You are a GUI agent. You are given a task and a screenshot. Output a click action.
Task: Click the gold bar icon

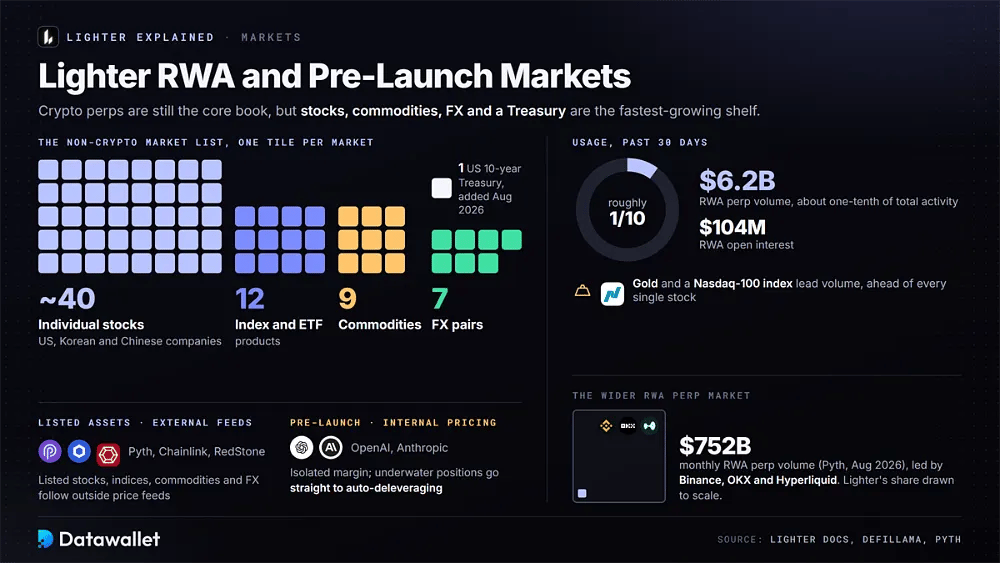pyautogui.click(x=582, y=291)
